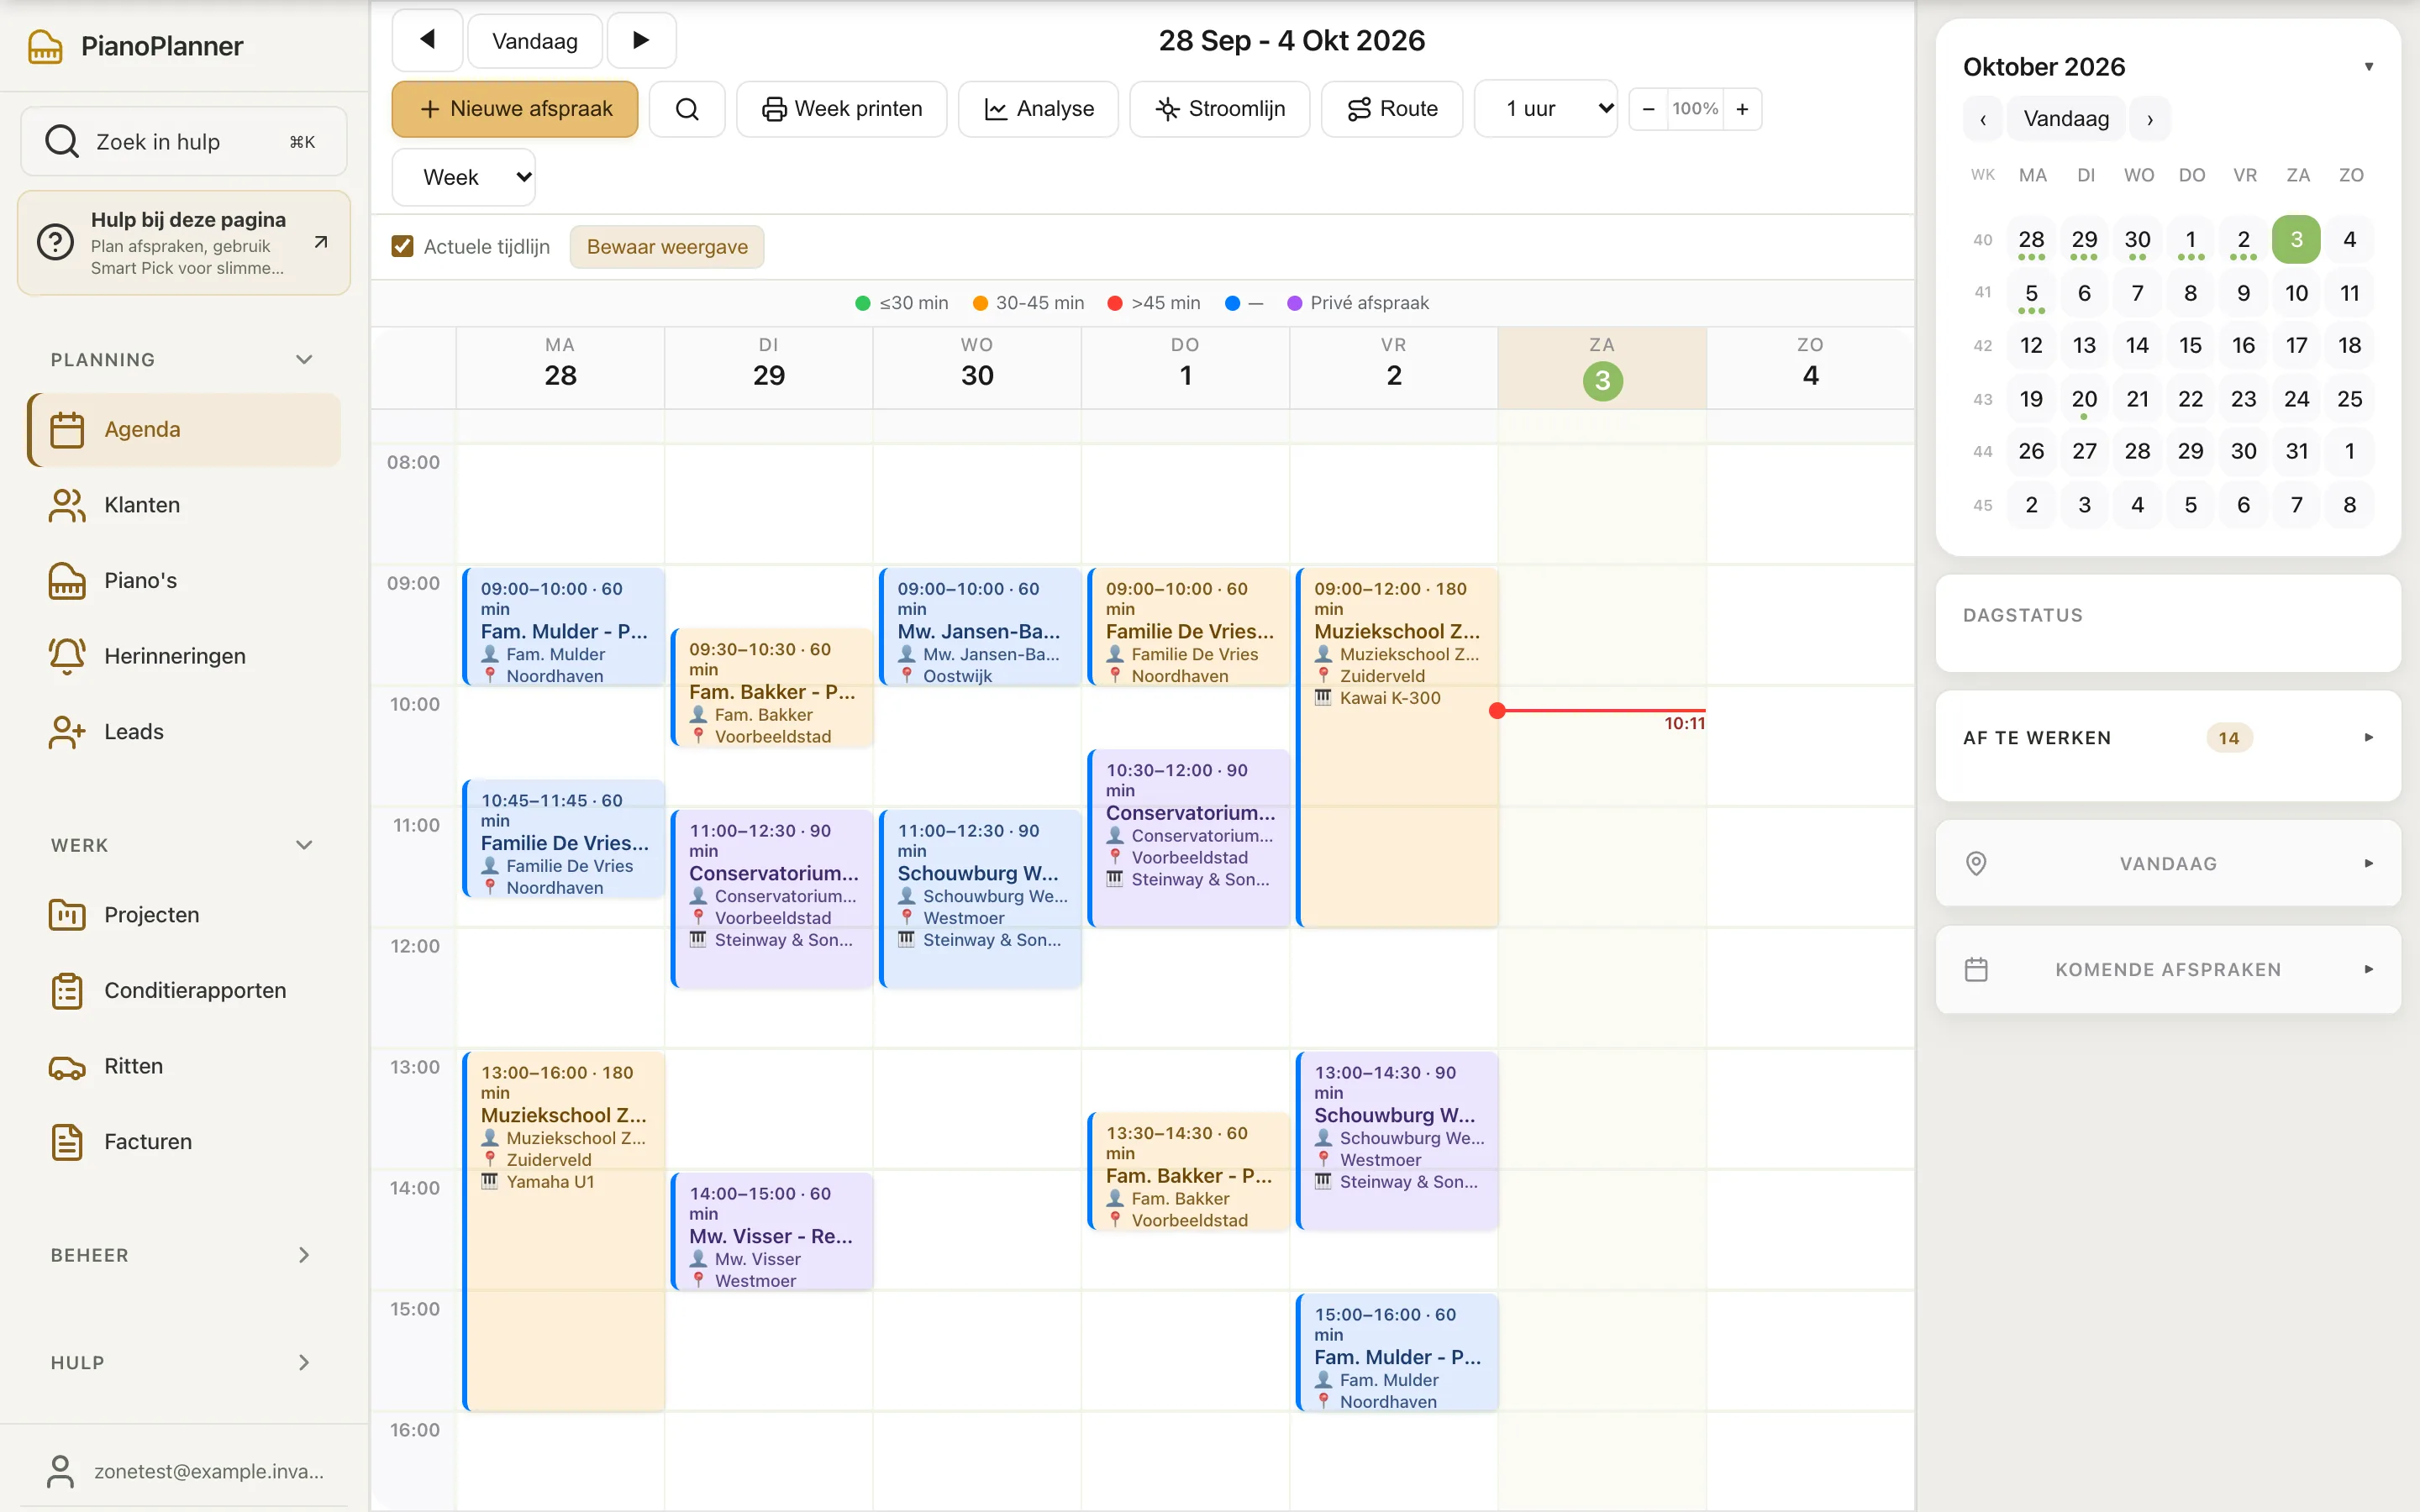The width and height of the screenshot is (2420, 1512).
Task: Click Vandaag button in main toolbar
Action: [535, 41]
